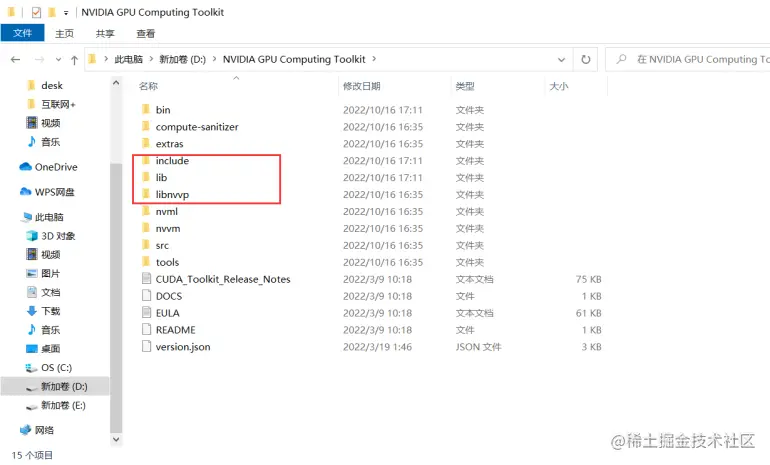Select the tools folder icon

click(146, 262)
